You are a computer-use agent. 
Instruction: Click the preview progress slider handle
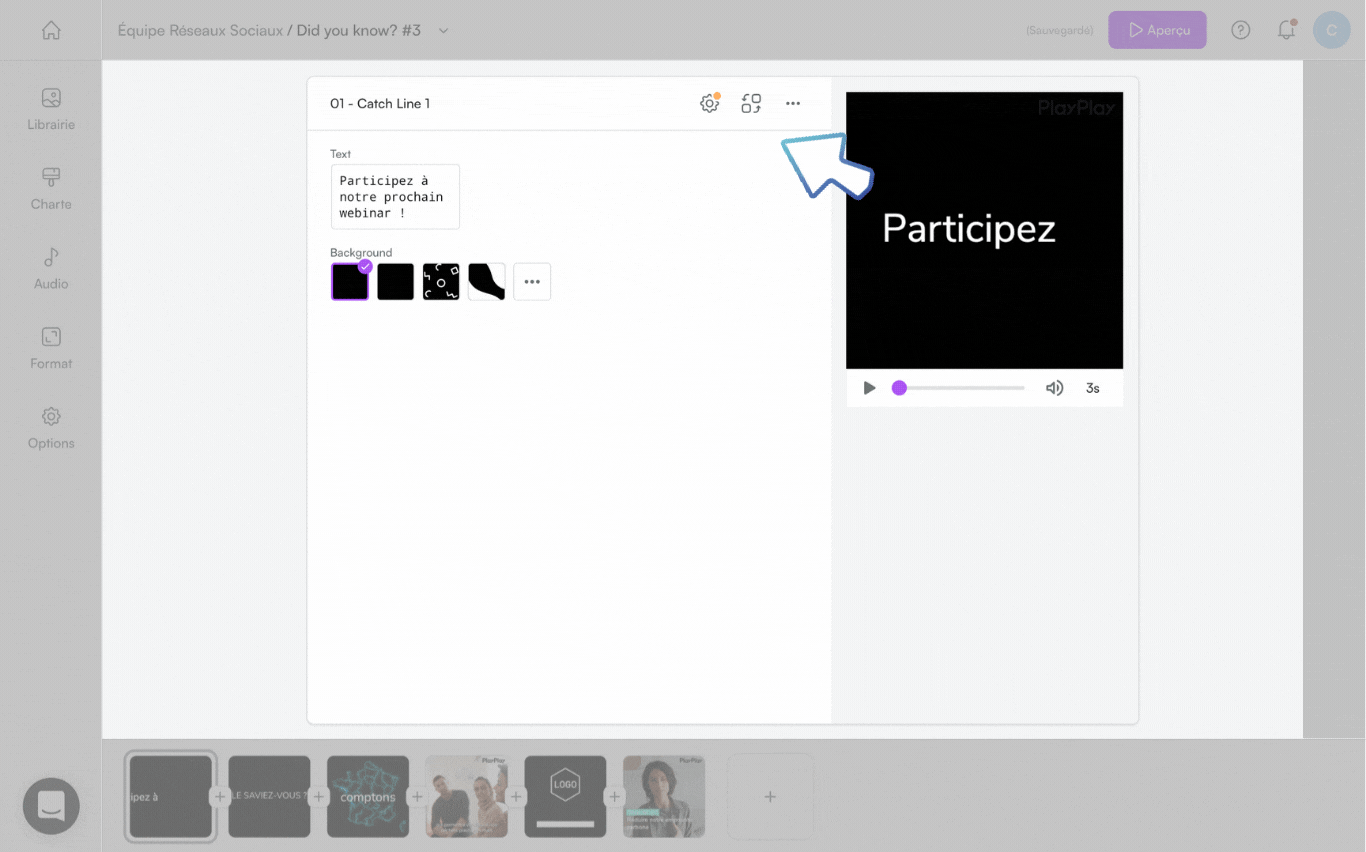pos(899,388)
